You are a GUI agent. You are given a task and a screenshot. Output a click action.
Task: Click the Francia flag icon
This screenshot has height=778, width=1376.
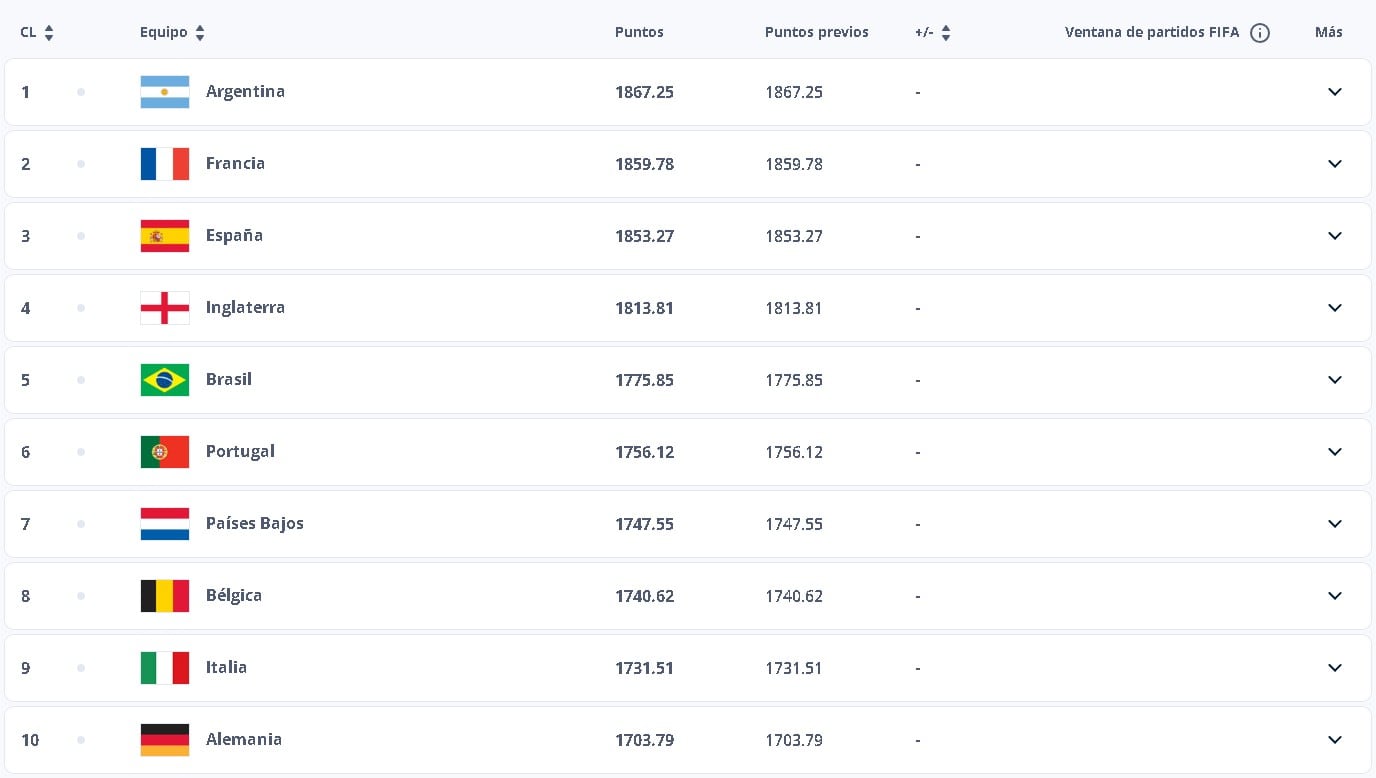(x=165, y=164)
